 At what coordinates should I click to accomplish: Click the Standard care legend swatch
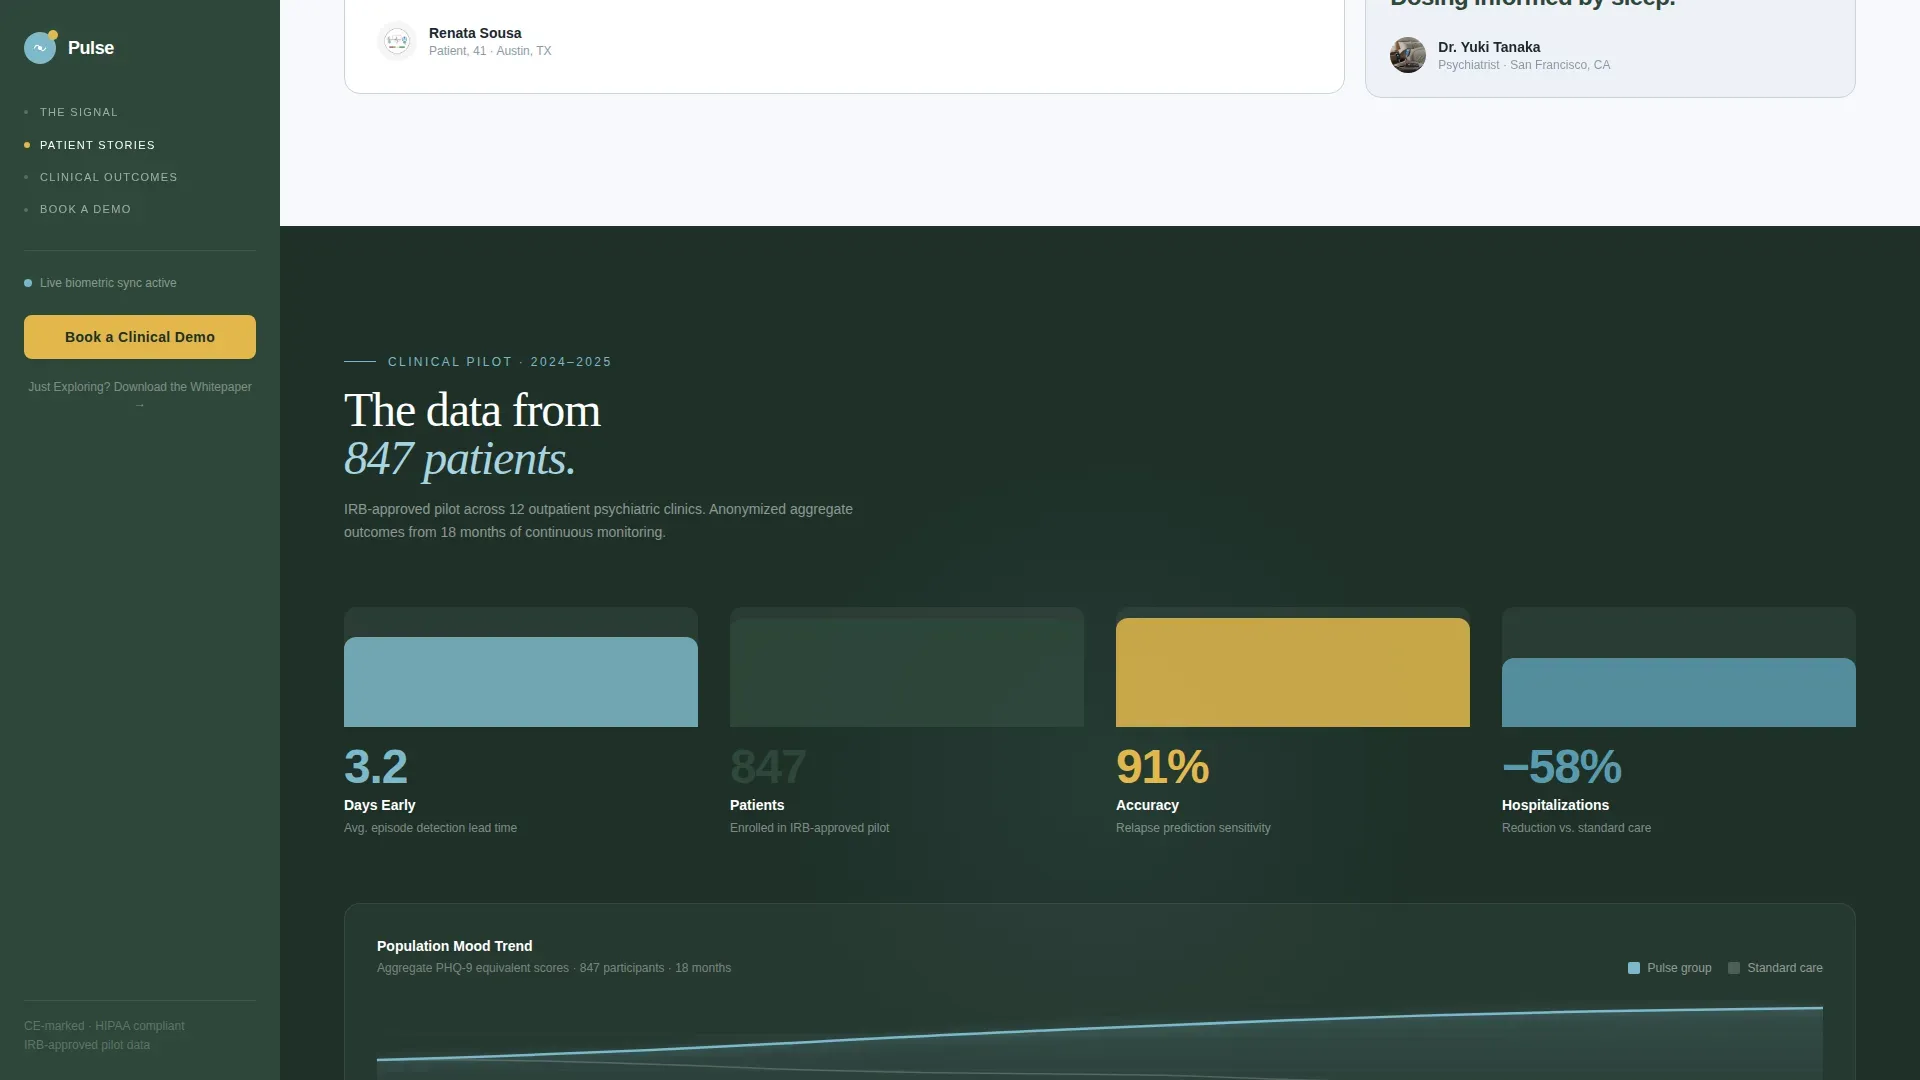[1734, 968]
